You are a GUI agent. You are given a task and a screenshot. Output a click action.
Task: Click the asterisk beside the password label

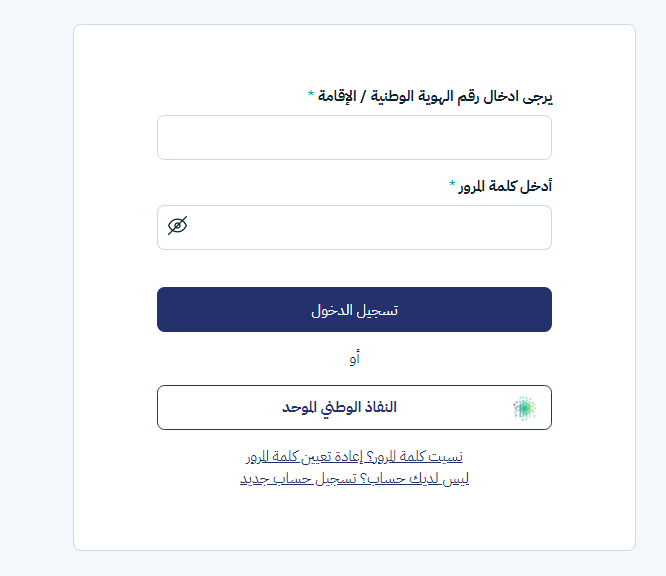pyautogui.click(x=452, y=185)
